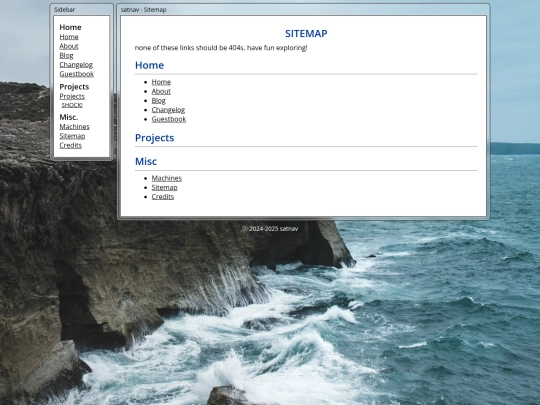Click the Machines link in the sitemap list

click(x=167, y=178)
